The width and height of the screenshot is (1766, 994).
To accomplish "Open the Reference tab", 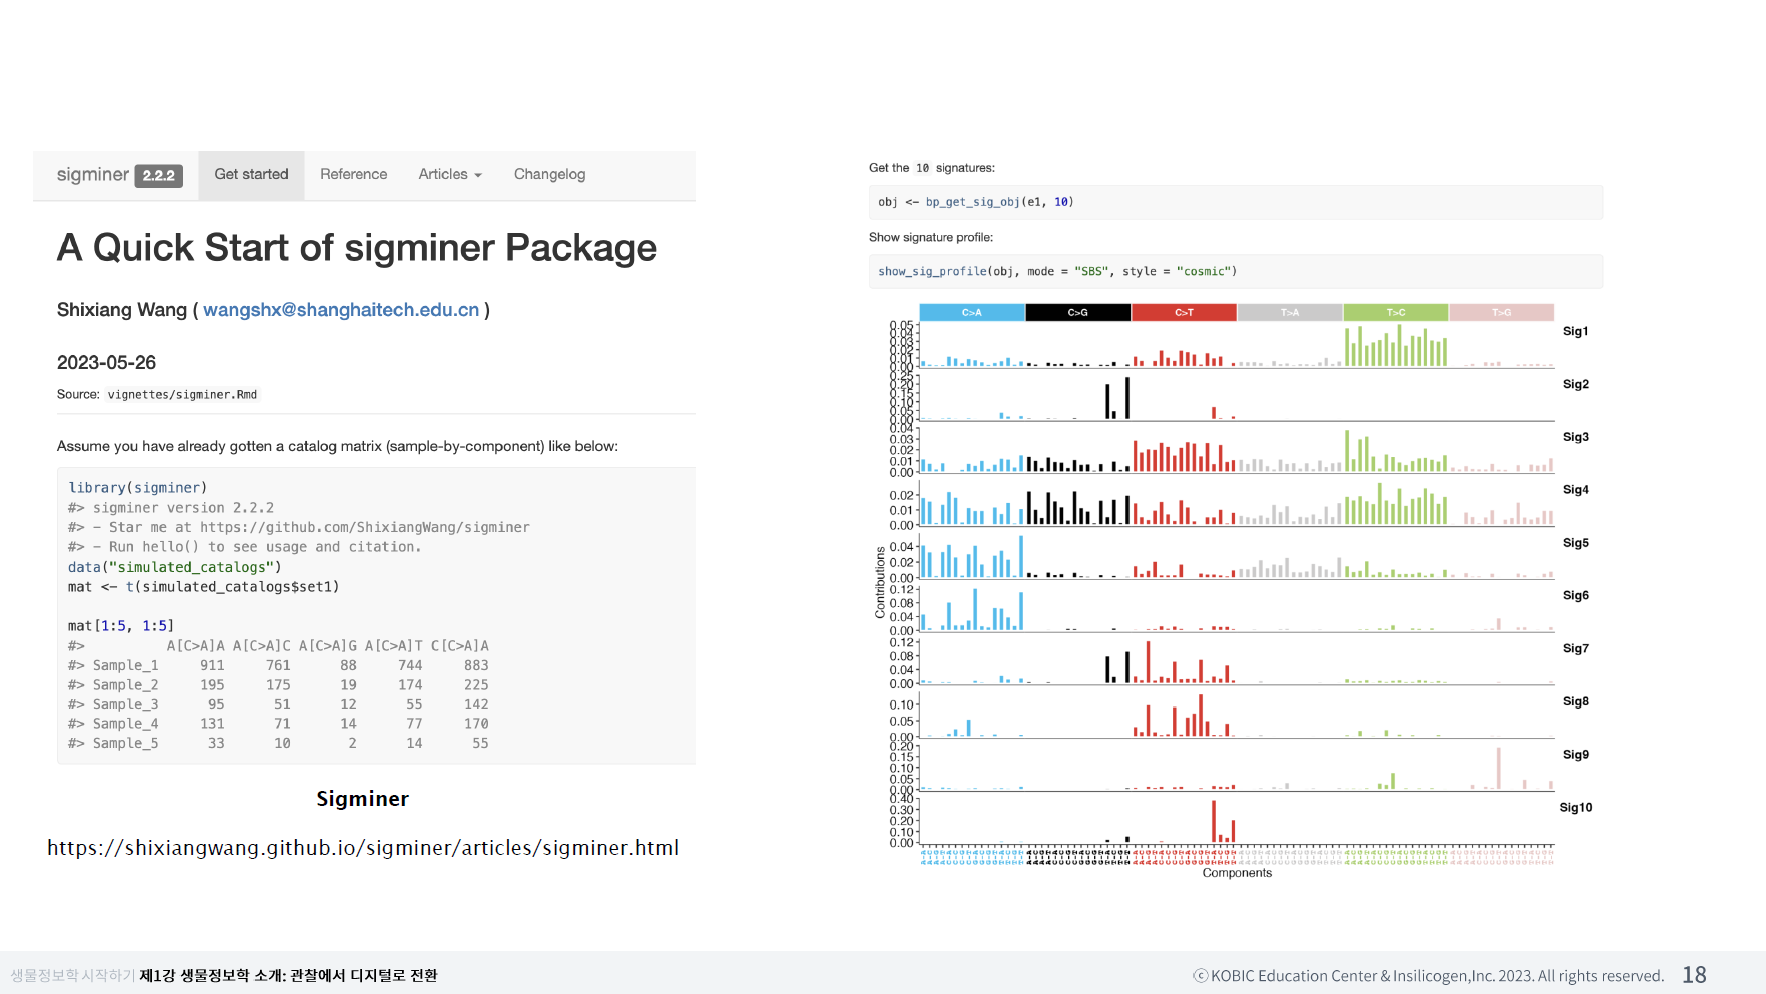I will pos(353,175).
